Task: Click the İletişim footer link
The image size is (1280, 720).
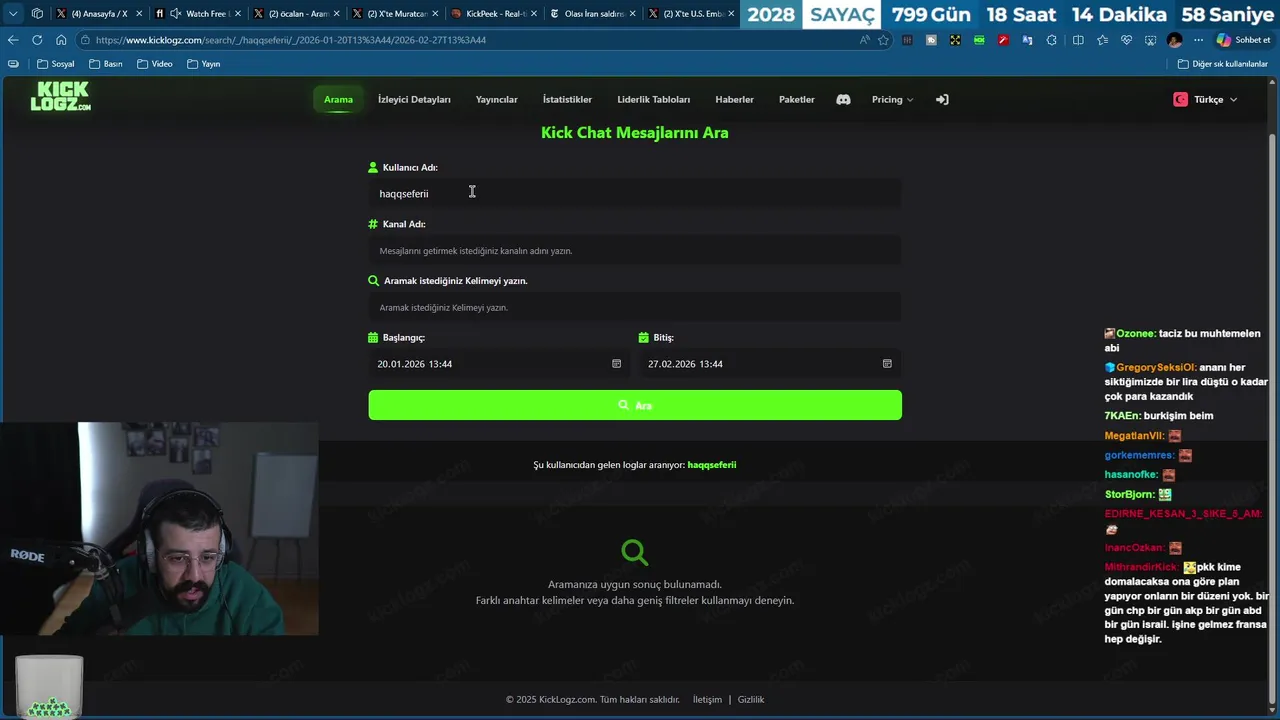Action: (x=707, y=700)
